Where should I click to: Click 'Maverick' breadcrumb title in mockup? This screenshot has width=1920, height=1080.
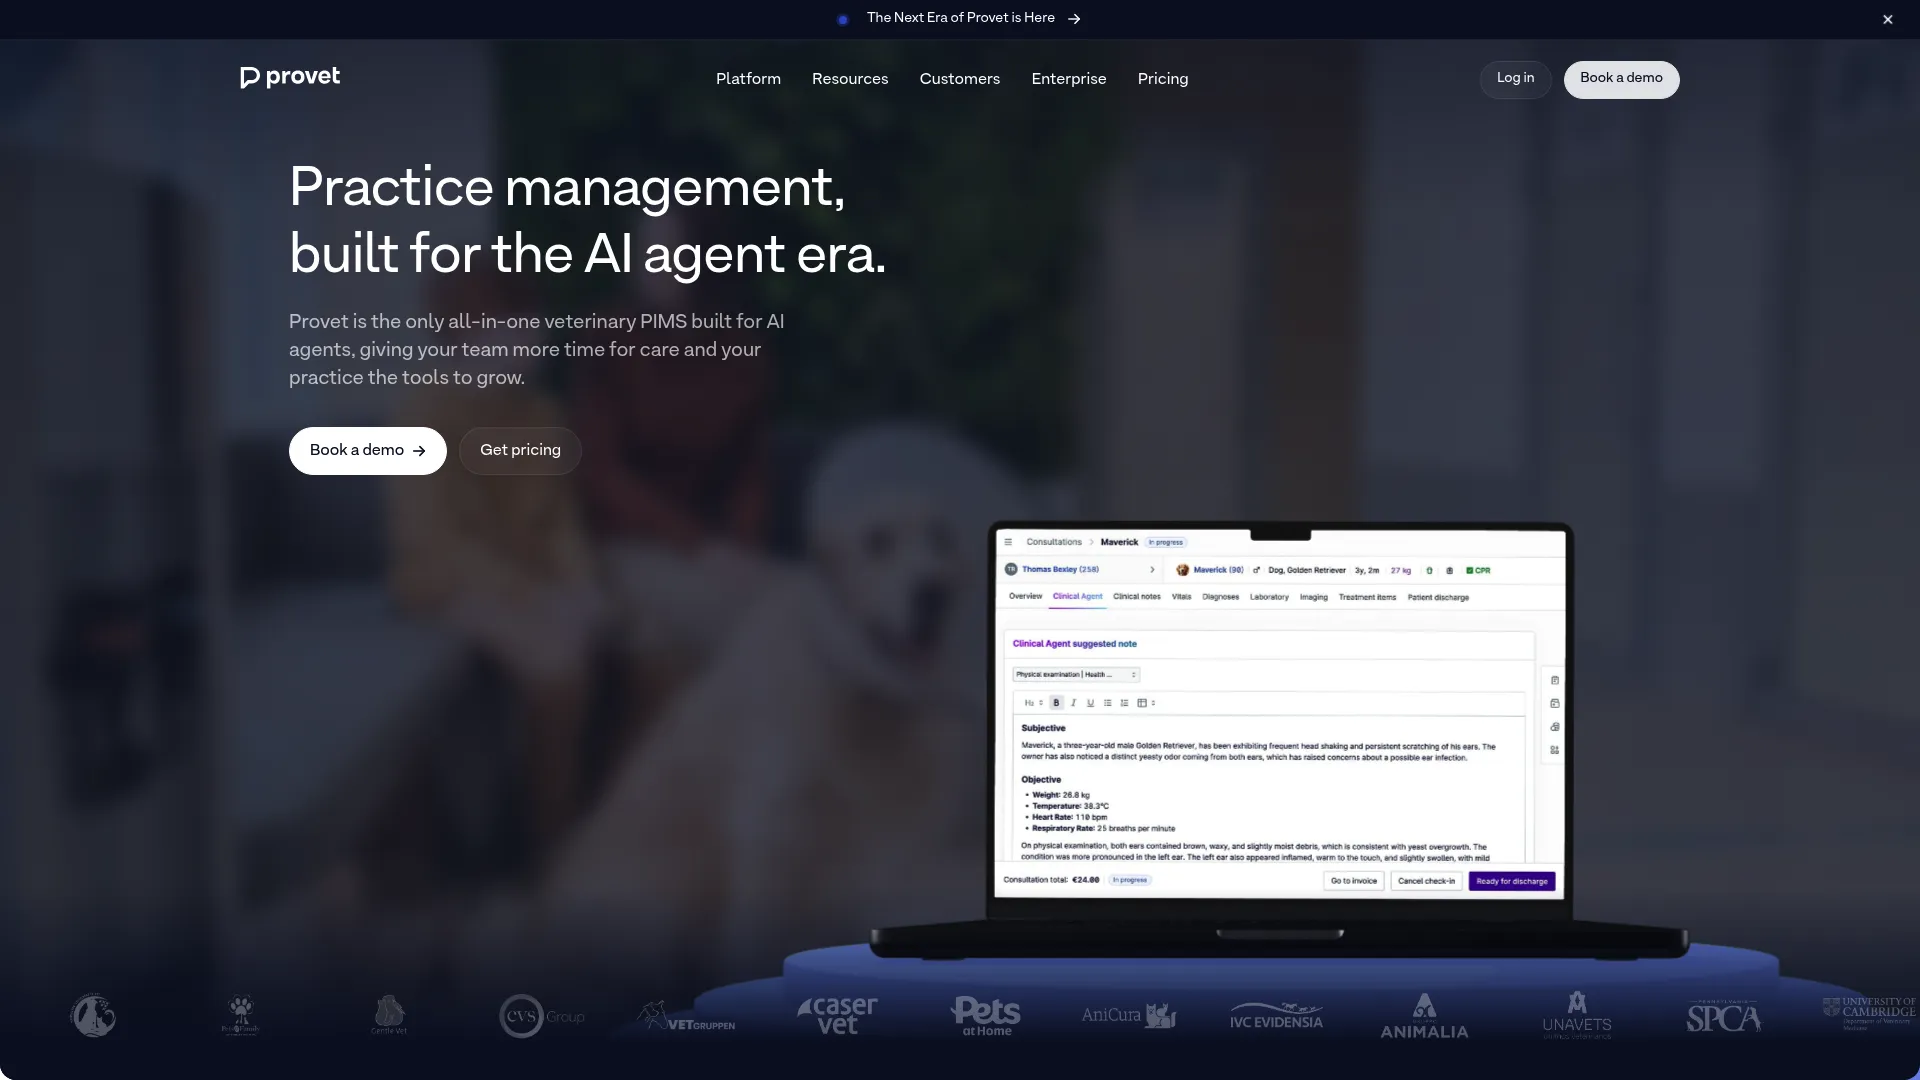click(x=1119, y=542)
